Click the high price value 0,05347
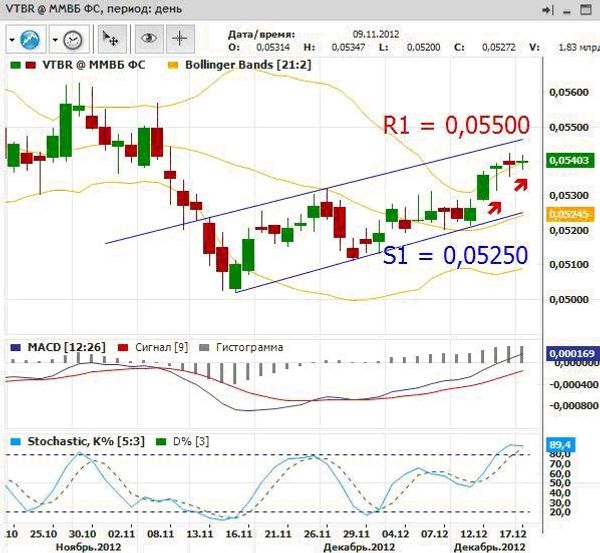 pyautogui.click(x=348, y=48)
